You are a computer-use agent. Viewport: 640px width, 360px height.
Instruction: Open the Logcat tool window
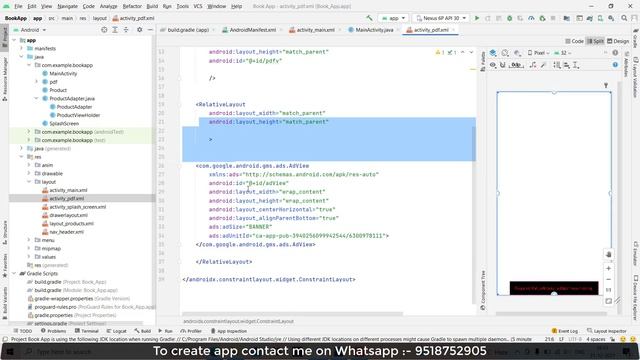[x=116, y=331]
